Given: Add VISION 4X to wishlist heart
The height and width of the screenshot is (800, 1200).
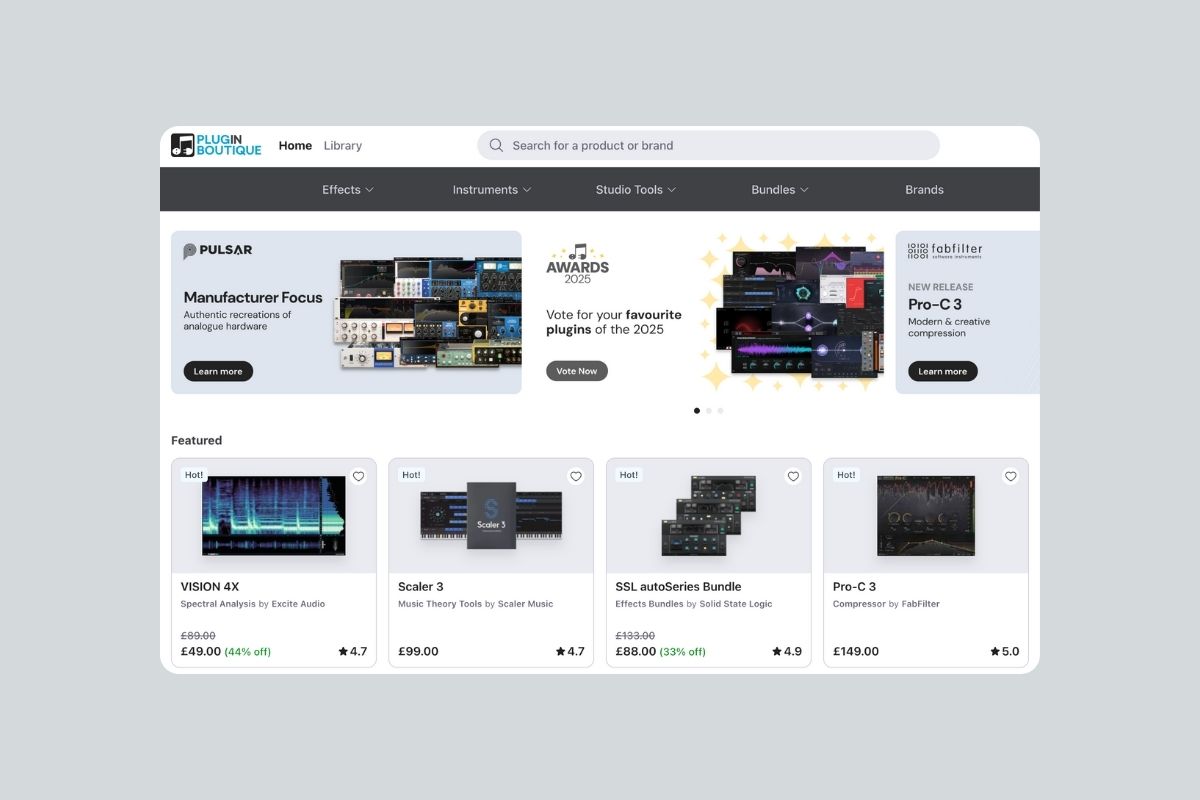Looking at the screenshot, I should tap(358, 476).
